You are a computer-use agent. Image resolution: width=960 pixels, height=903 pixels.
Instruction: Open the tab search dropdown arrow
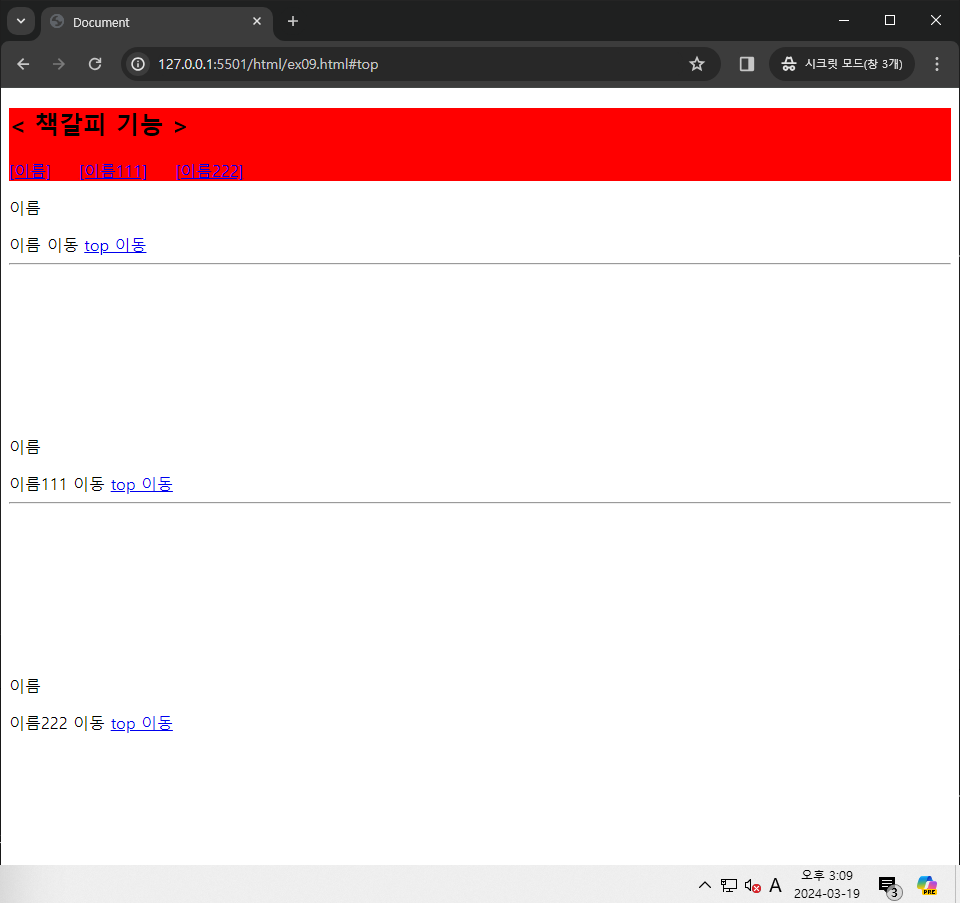21,21
